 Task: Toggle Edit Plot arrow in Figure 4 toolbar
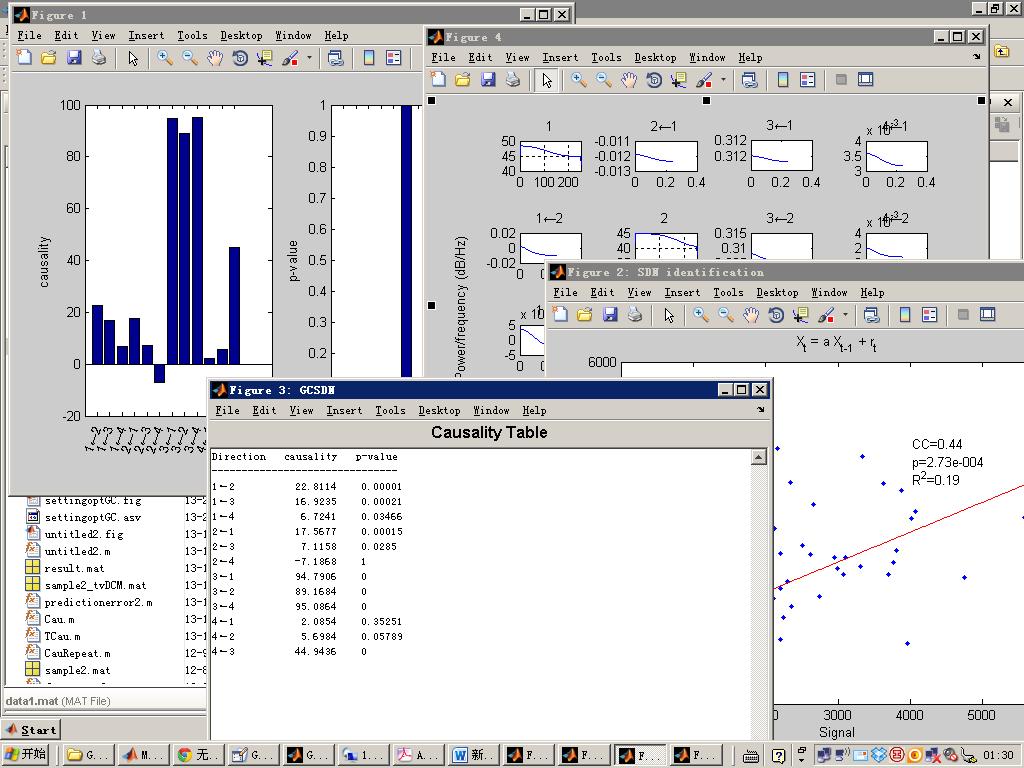(546, 80)
